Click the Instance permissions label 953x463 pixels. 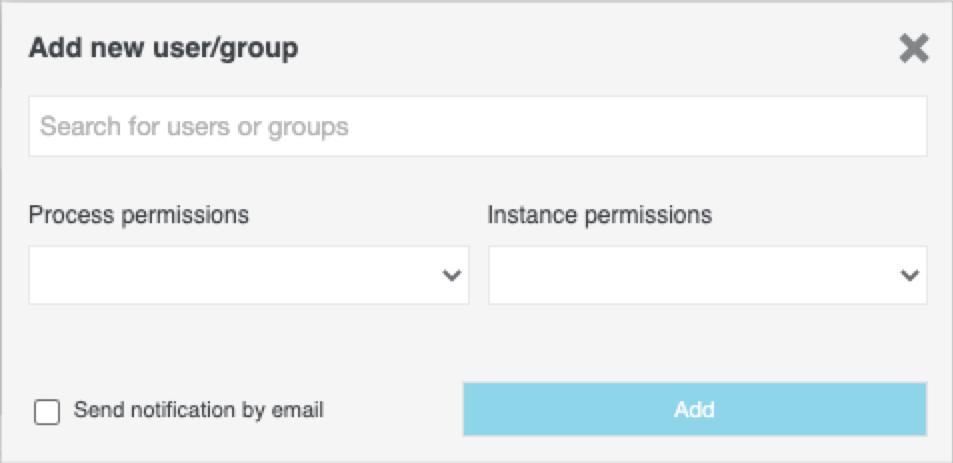pos(599,215)
